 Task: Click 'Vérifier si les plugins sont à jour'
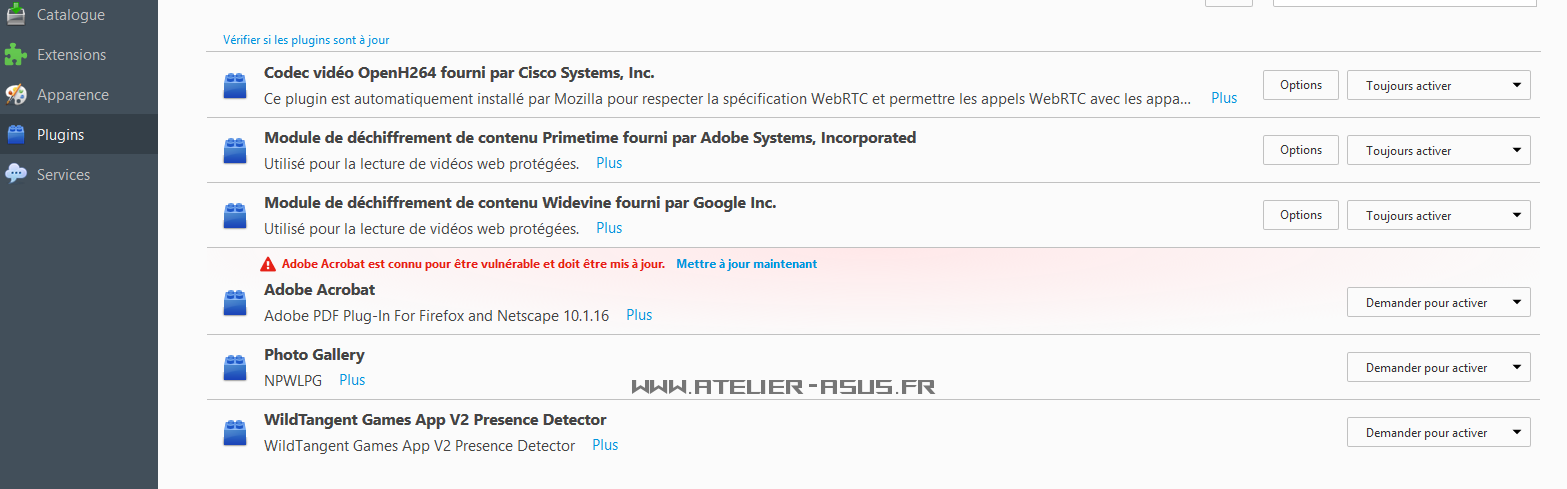click(x=306, y=40)
